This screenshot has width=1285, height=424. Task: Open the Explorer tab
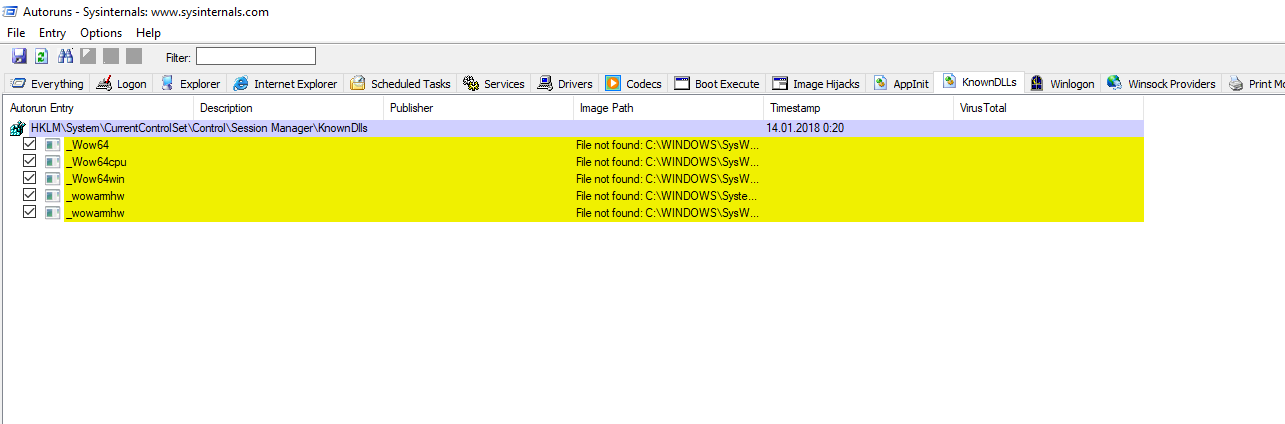pyautogui.click(x=190, y=84)
